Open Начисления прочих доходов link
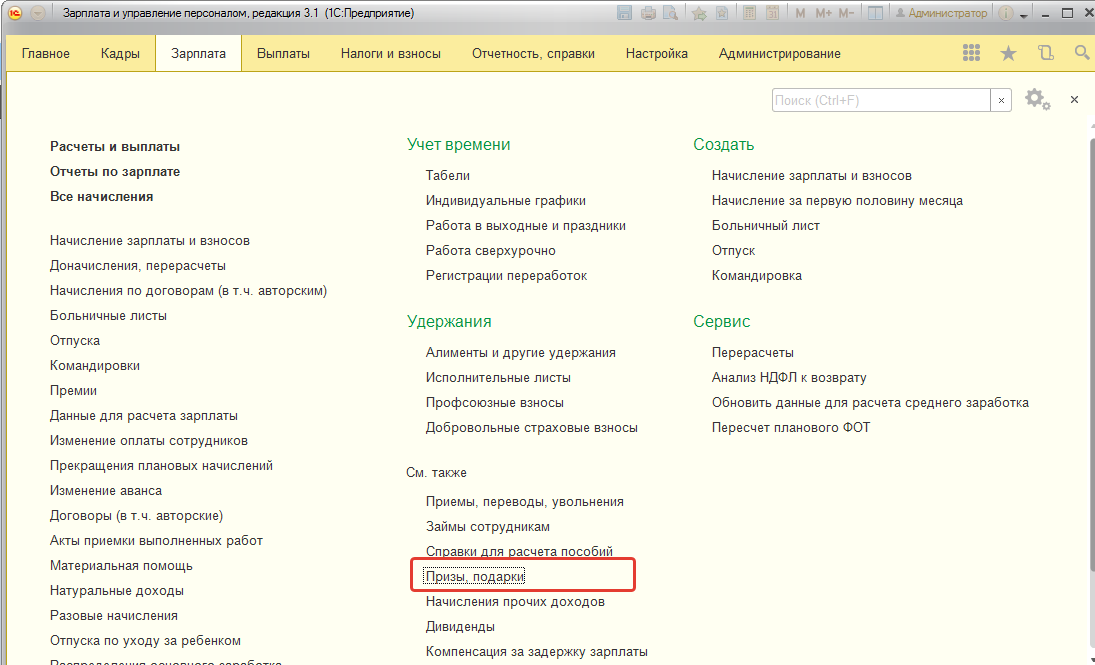This screenshot has height=665, width=1095. coord(515,601)
